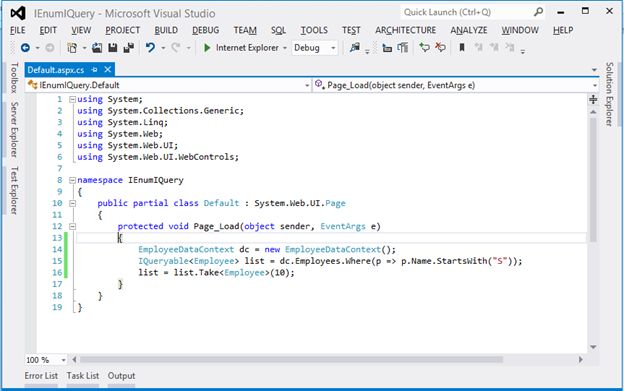Open the ARCHITECTURE menu
This screenshot has width=624, height=391.
click(x=406, y=30)
